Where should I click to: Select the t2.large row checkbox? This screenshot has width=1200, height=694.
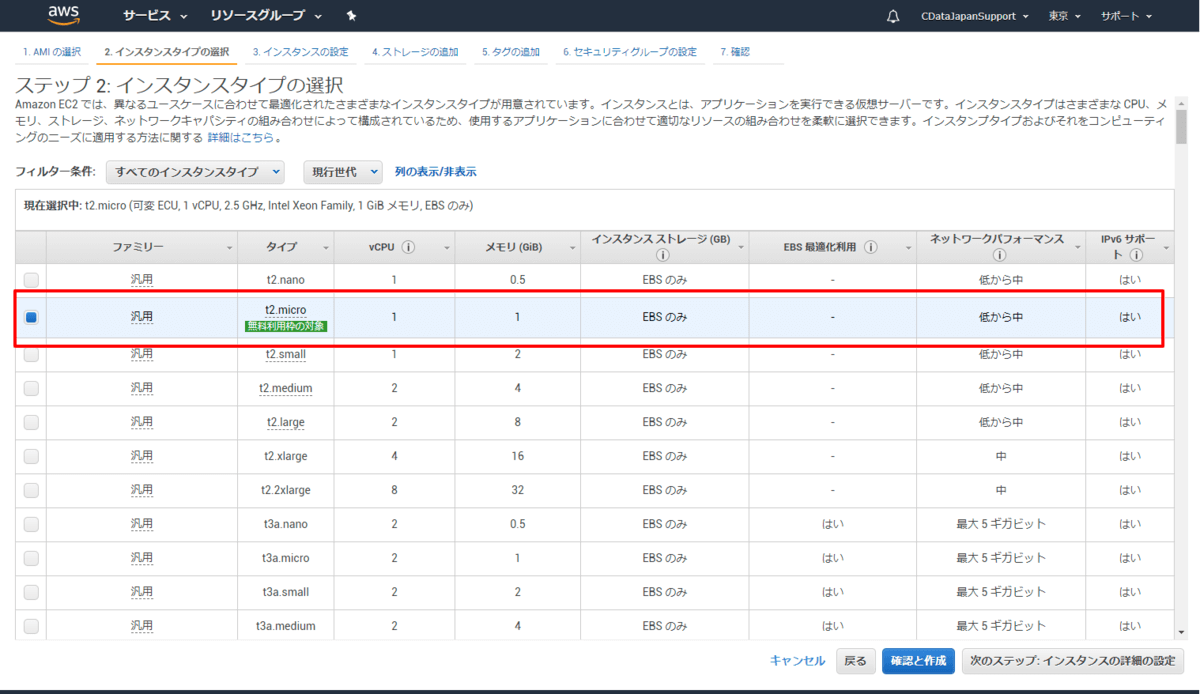31,422
